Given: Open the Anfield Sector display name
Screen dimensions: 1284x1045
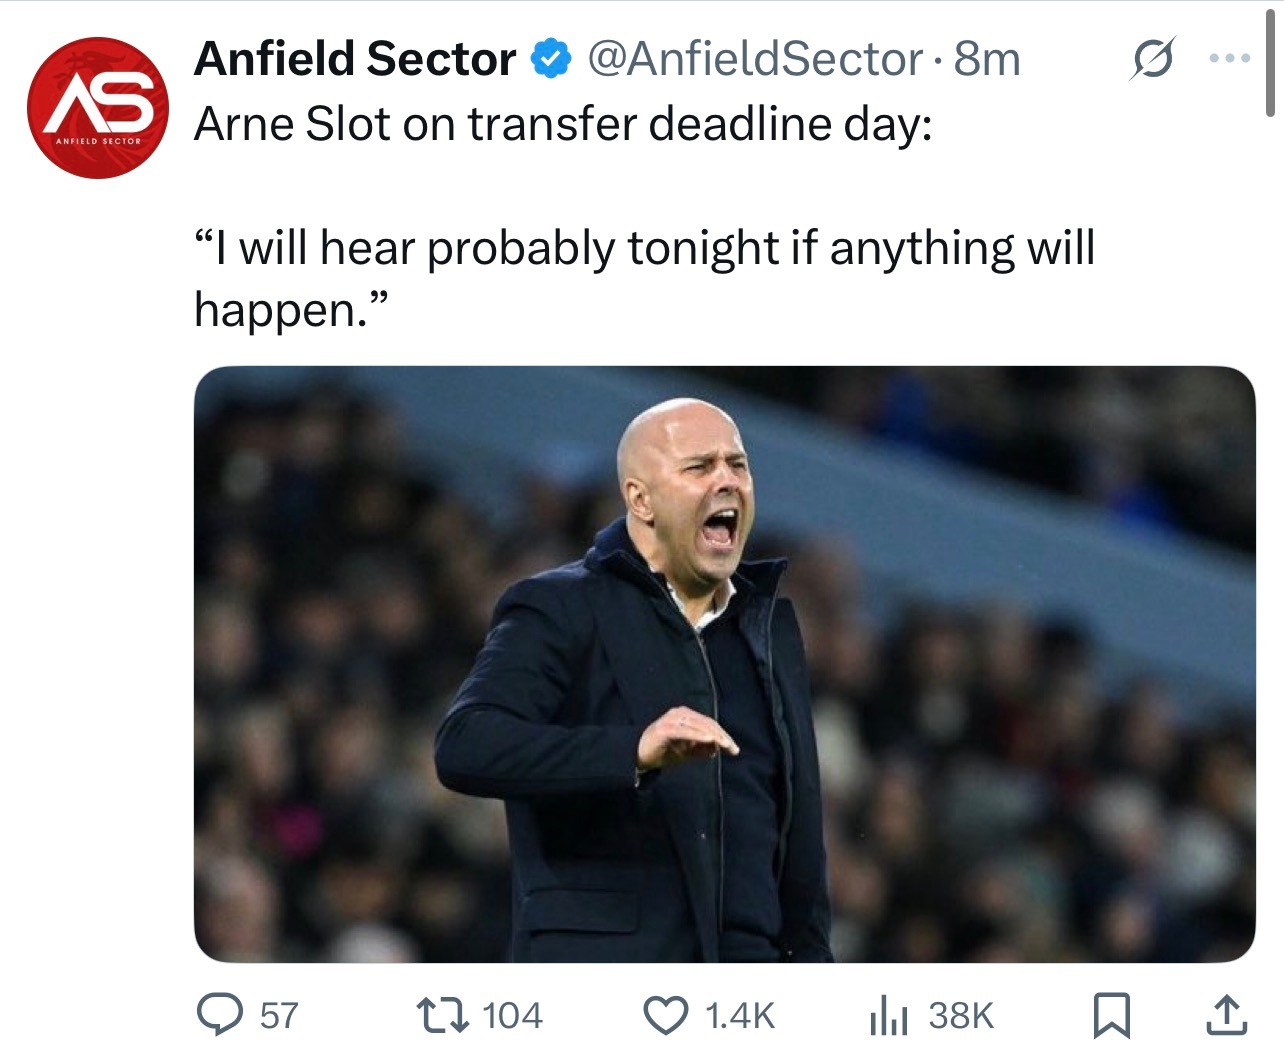Looking at the screenshot, I should click(355, 59).
